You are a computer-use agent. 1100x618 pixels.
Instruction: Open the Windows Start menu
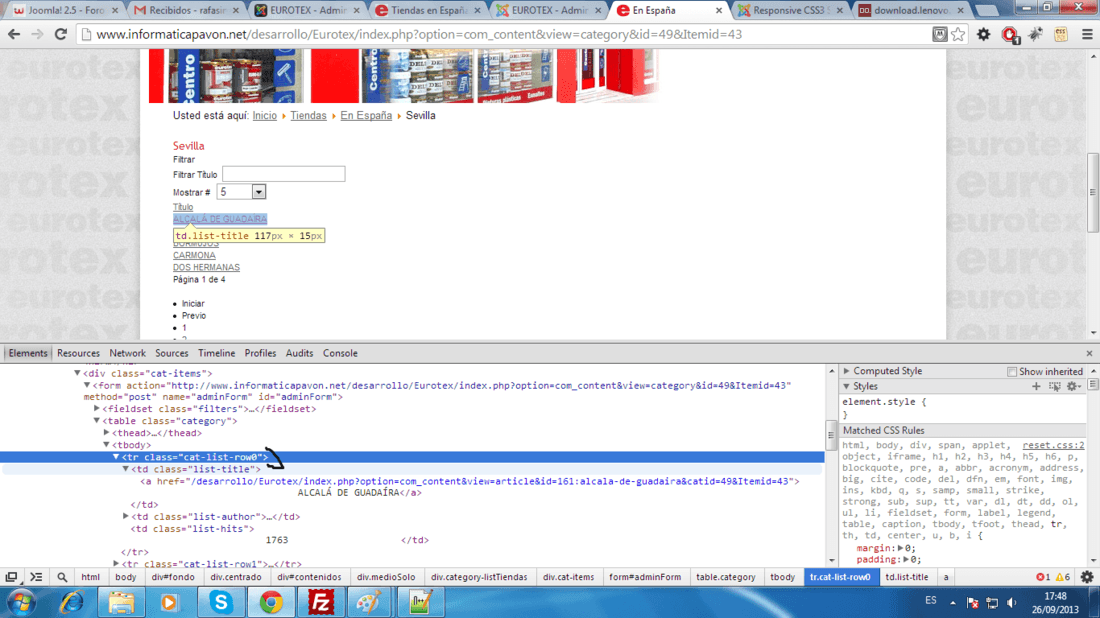coord(21,603)
